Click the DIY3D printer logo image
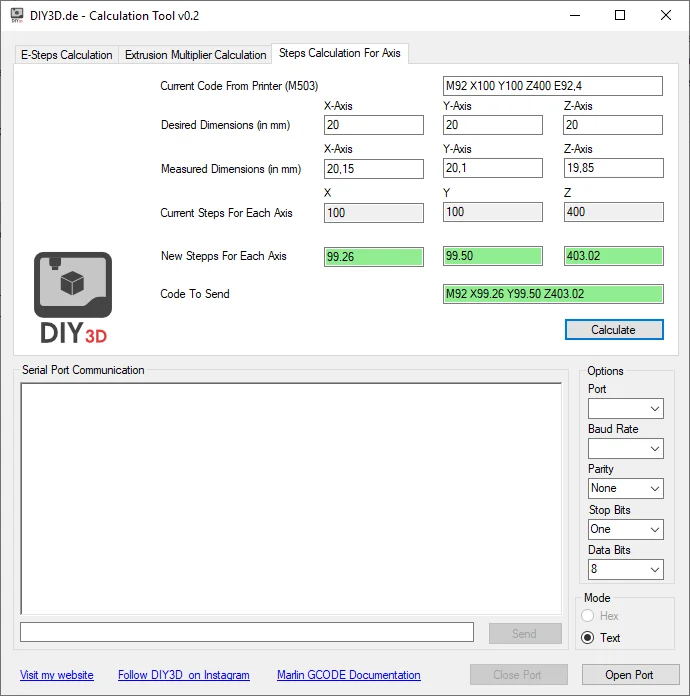690x696 pixels. [73, 297]
